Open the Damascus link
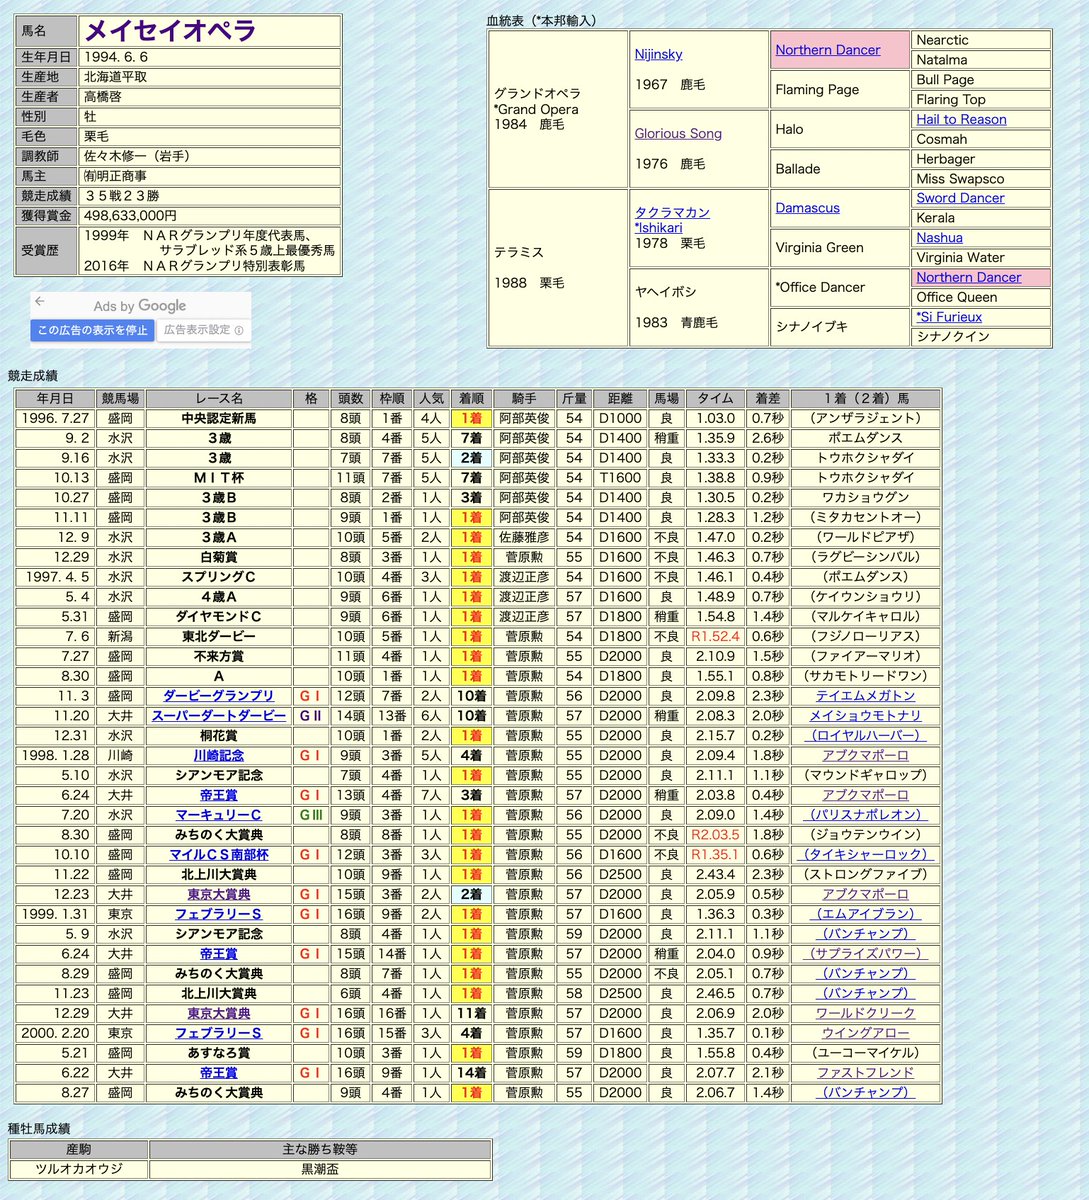 [808, 208]
